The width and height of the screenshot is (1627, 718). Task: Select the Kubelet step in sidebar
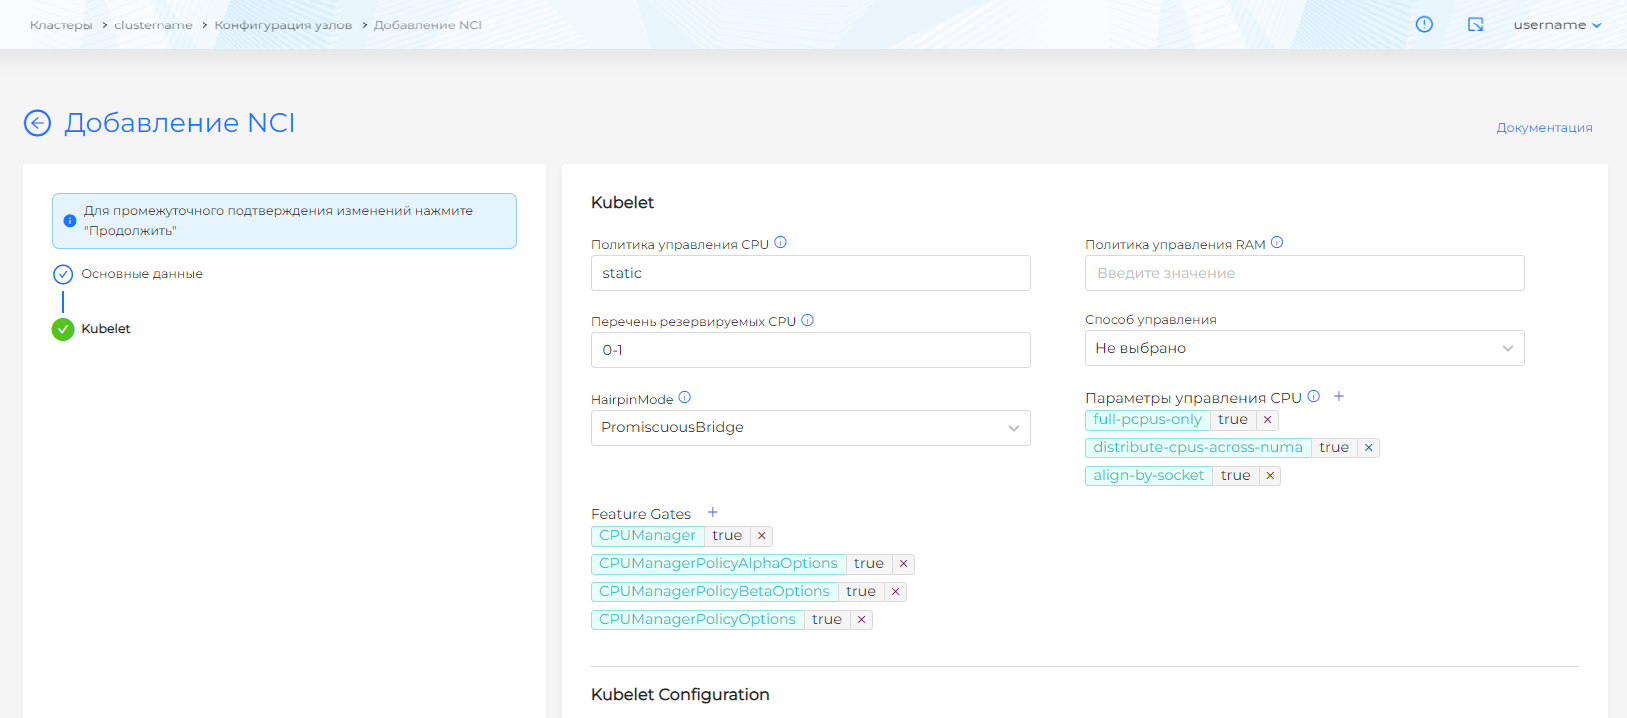click(105, 329)
